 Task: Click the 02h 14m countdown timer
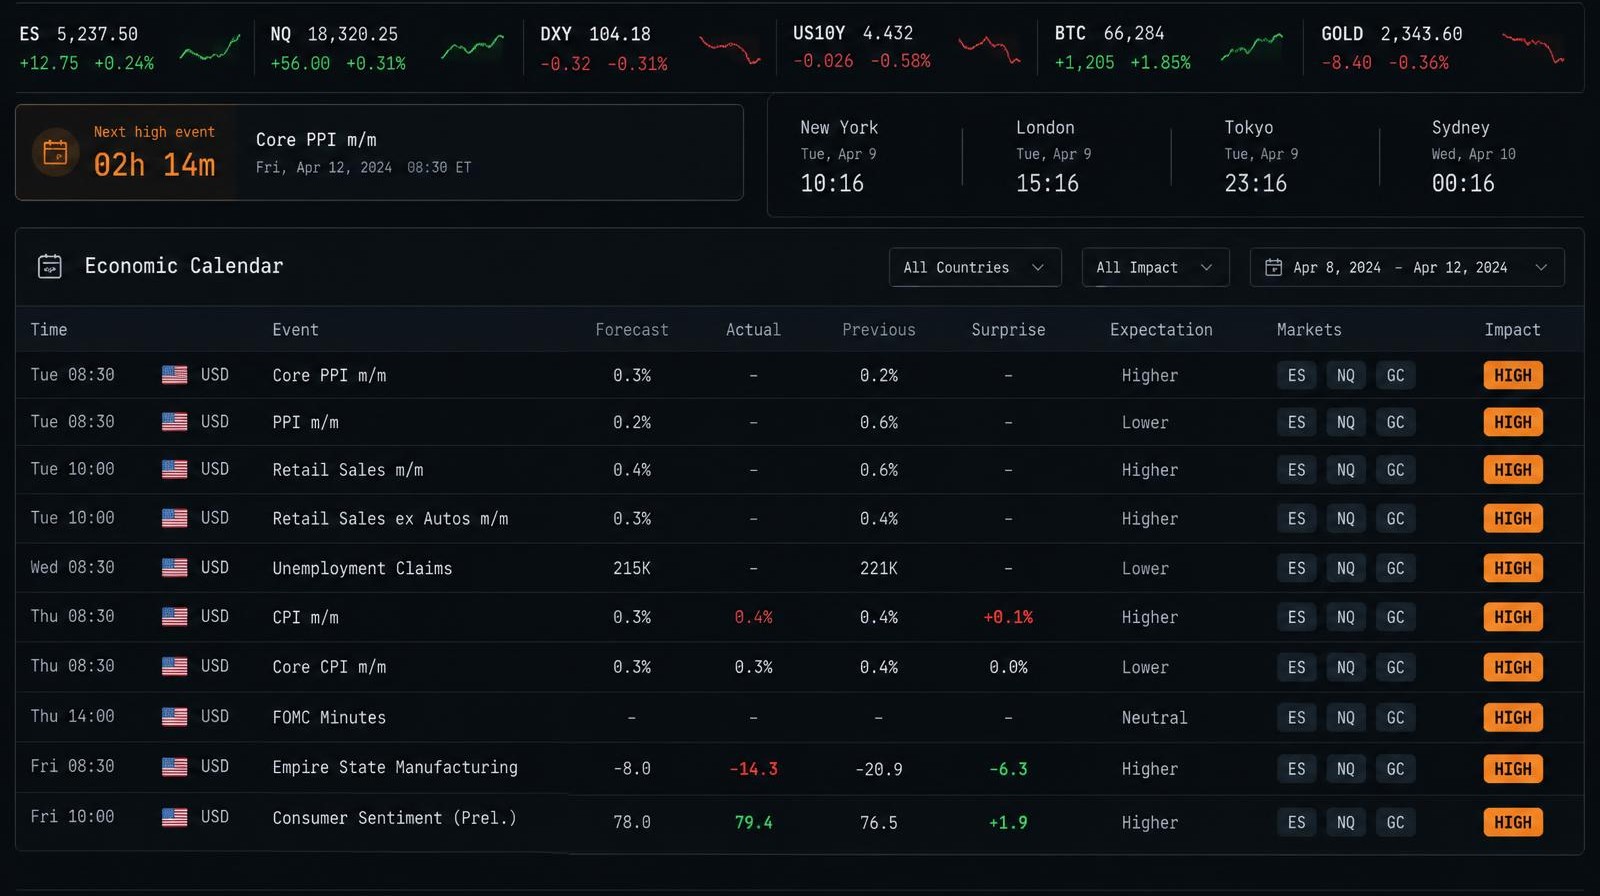click(x=155, y=165)
